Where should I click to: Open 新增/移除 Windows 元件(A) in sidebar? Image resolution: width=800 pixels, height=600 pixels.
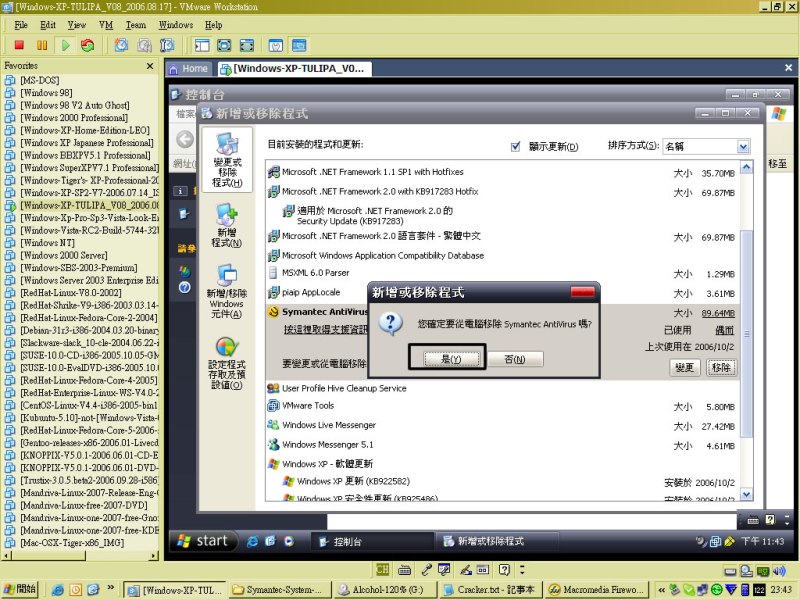click(x=227, y=292)
